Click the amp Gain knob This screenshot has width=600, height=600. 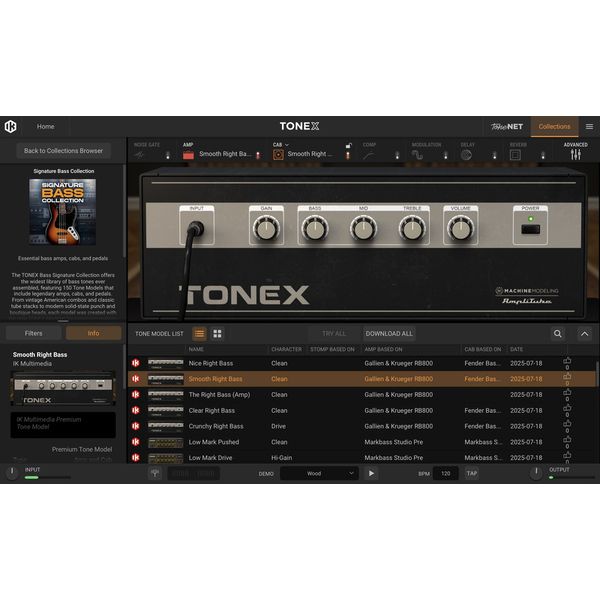266,229
